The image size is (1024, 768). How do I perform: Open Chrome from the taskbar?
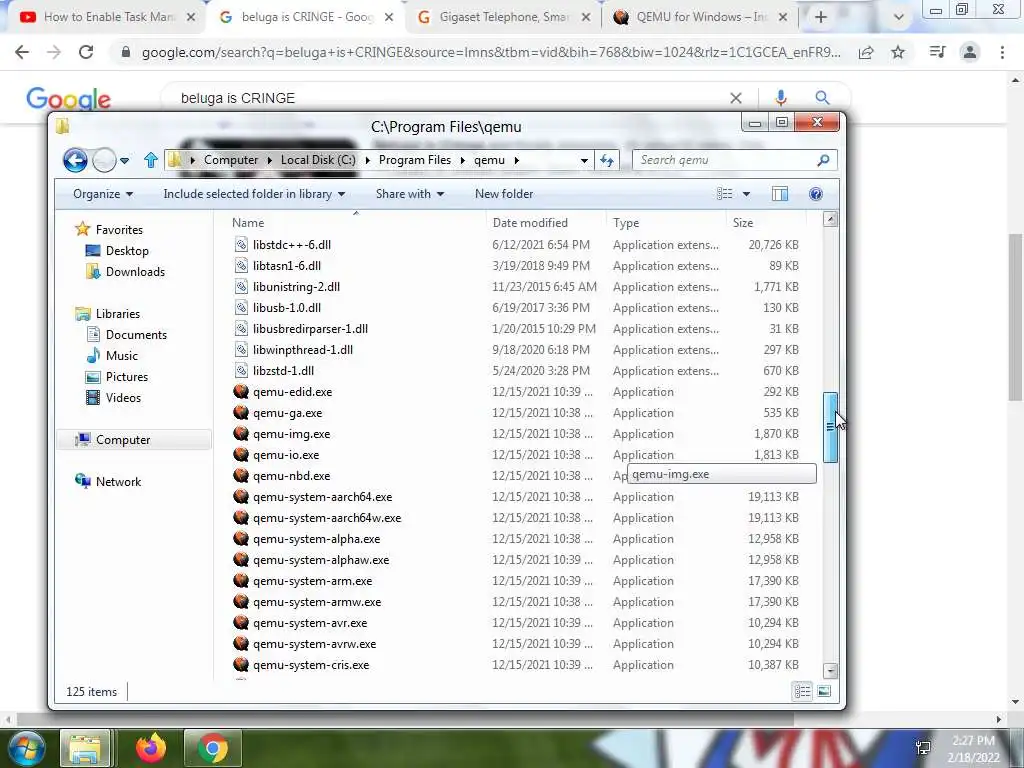click(213, 748)
